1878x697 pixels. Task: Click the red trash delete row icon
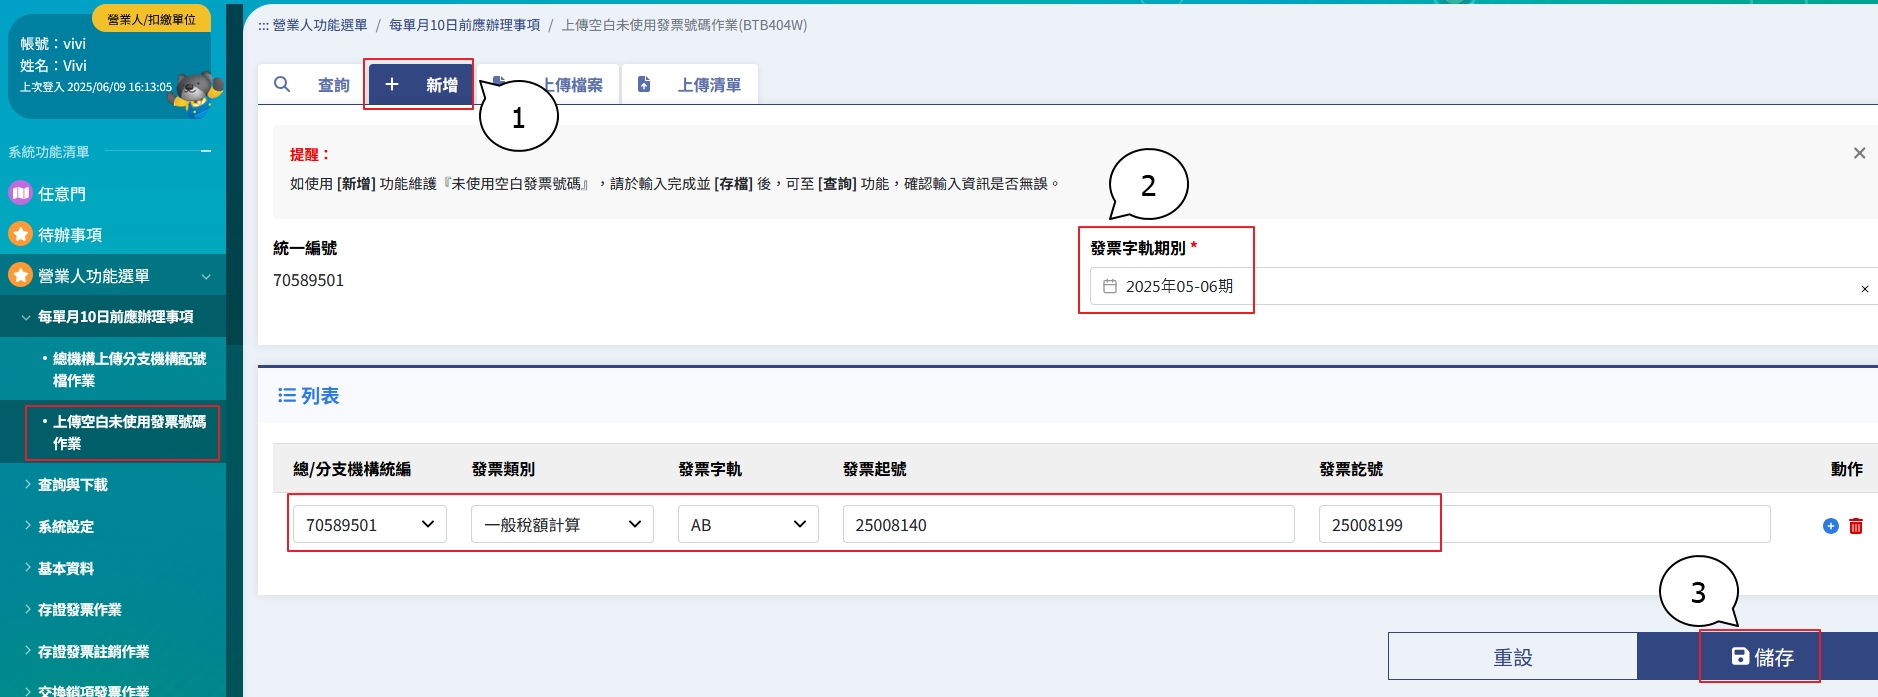pos(1856,526)
